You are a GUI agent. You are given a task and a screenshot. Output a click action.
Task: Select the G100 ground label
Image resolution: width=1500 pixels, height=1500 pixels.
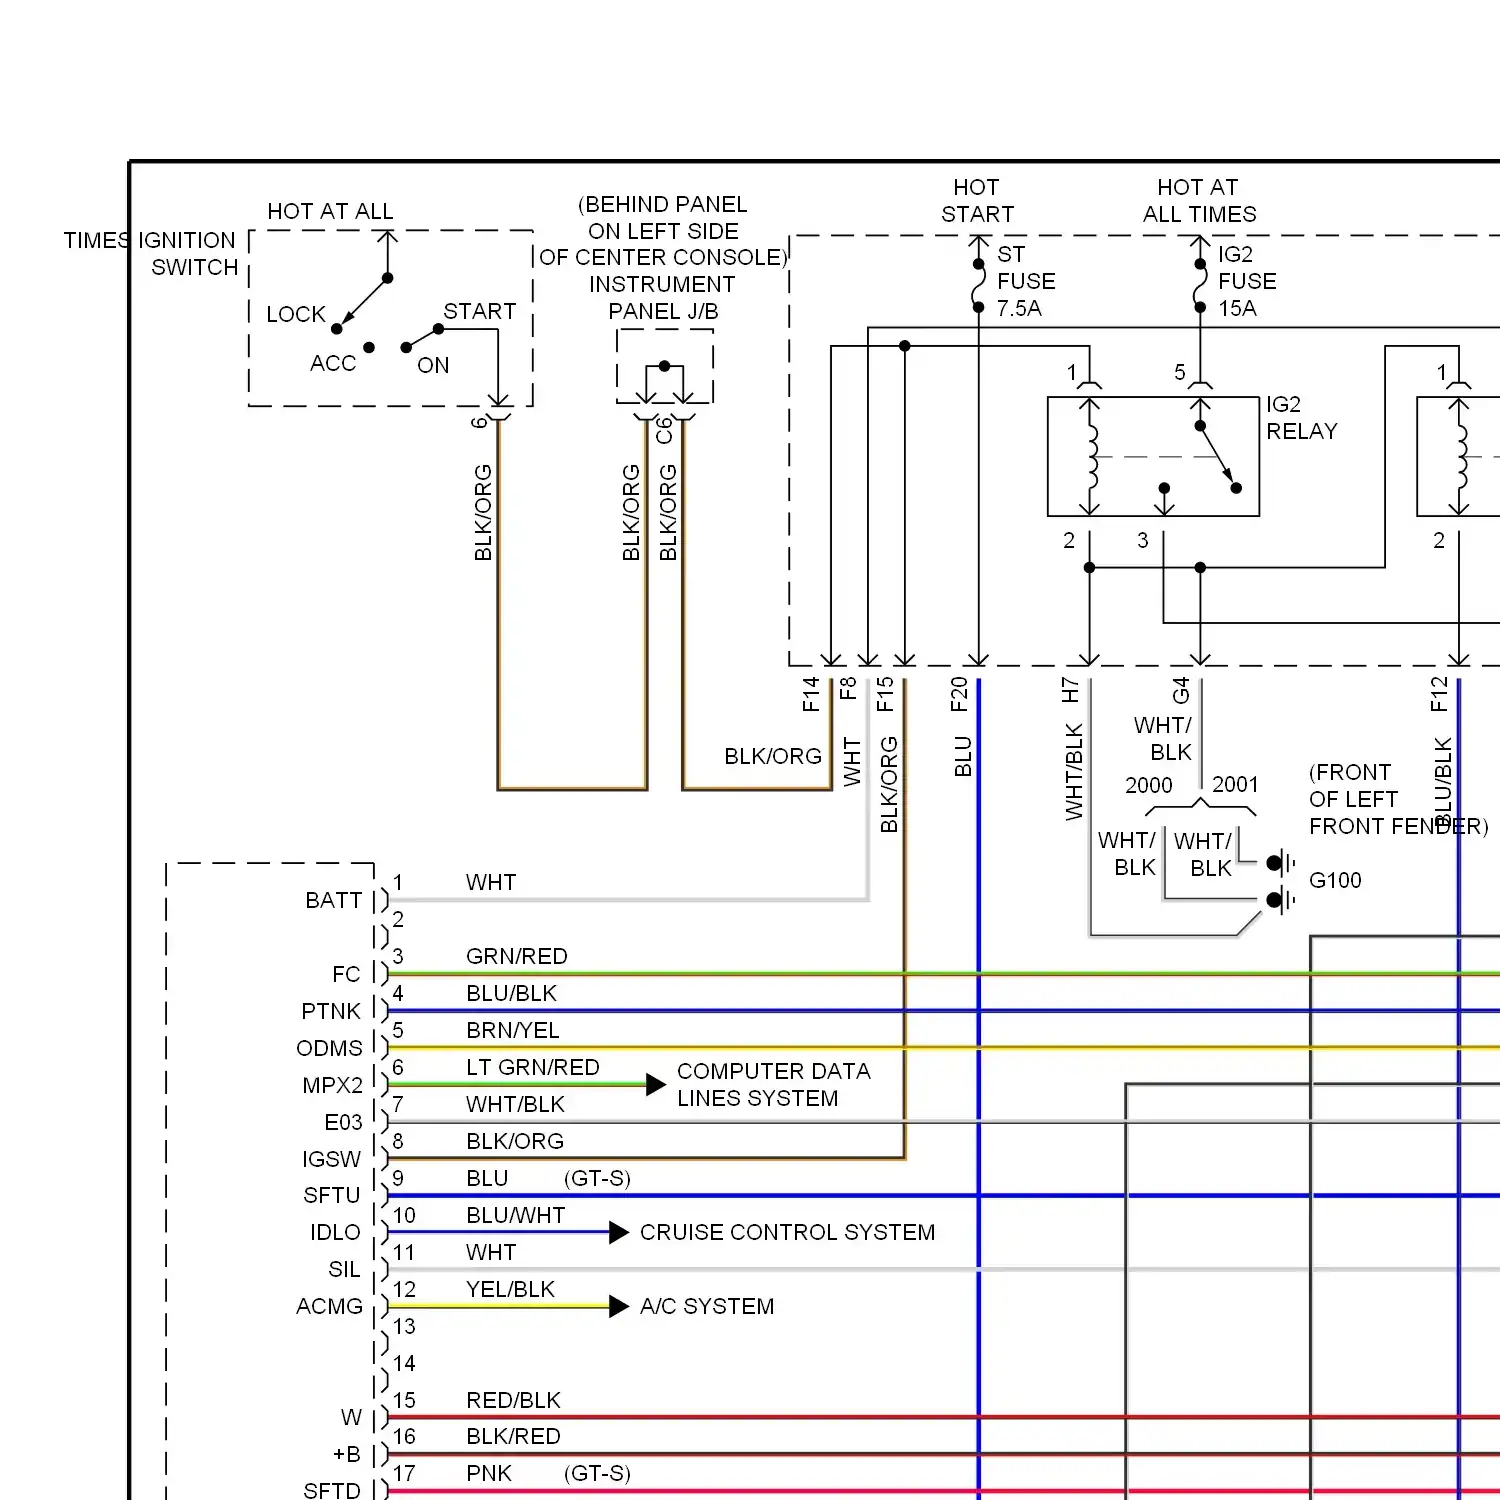click(x=1335, y=880)
